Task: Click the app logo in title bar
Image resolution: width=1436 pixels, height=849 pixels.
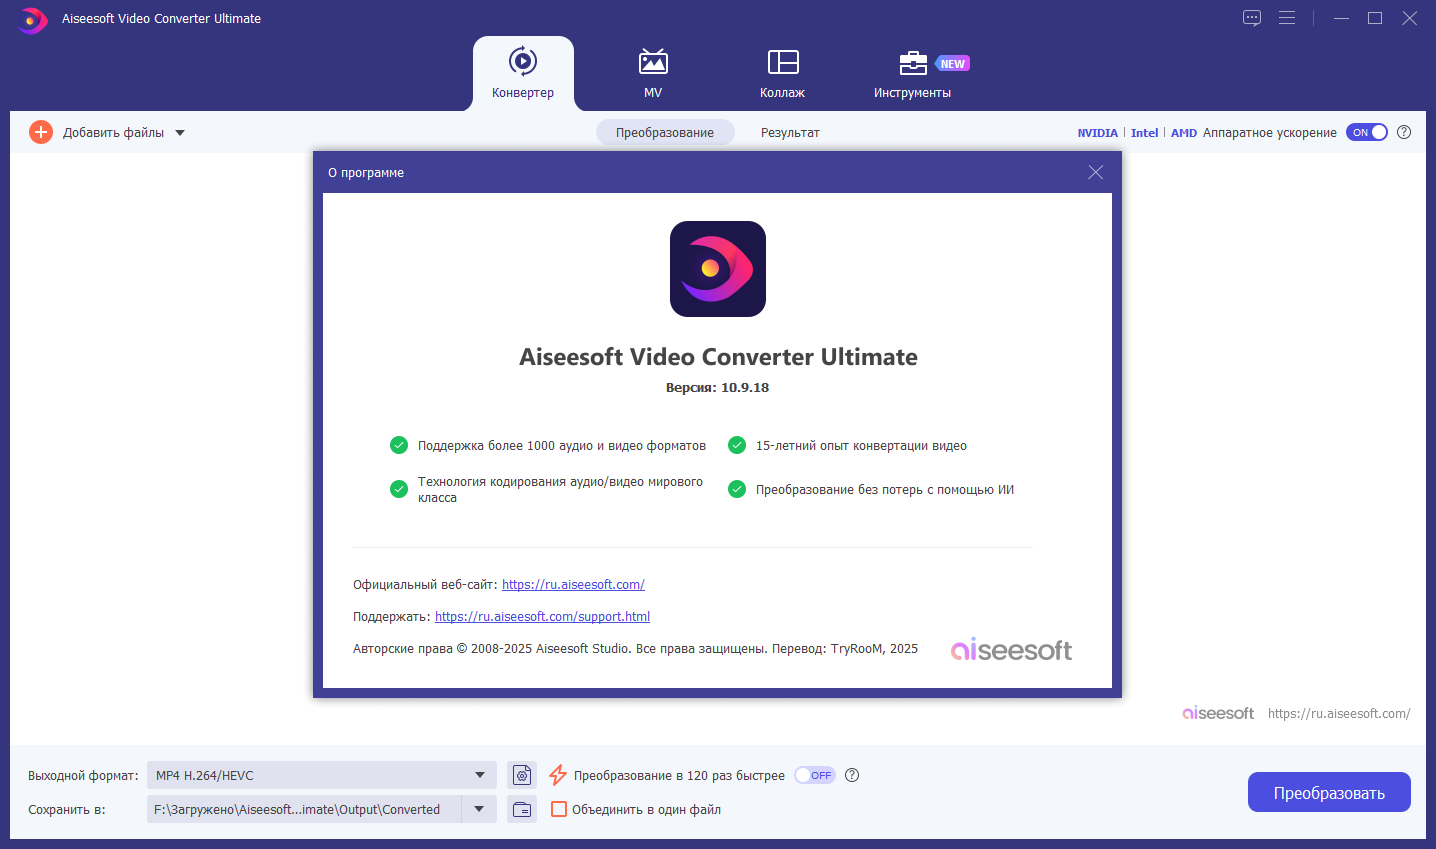Action: point(33,19)
